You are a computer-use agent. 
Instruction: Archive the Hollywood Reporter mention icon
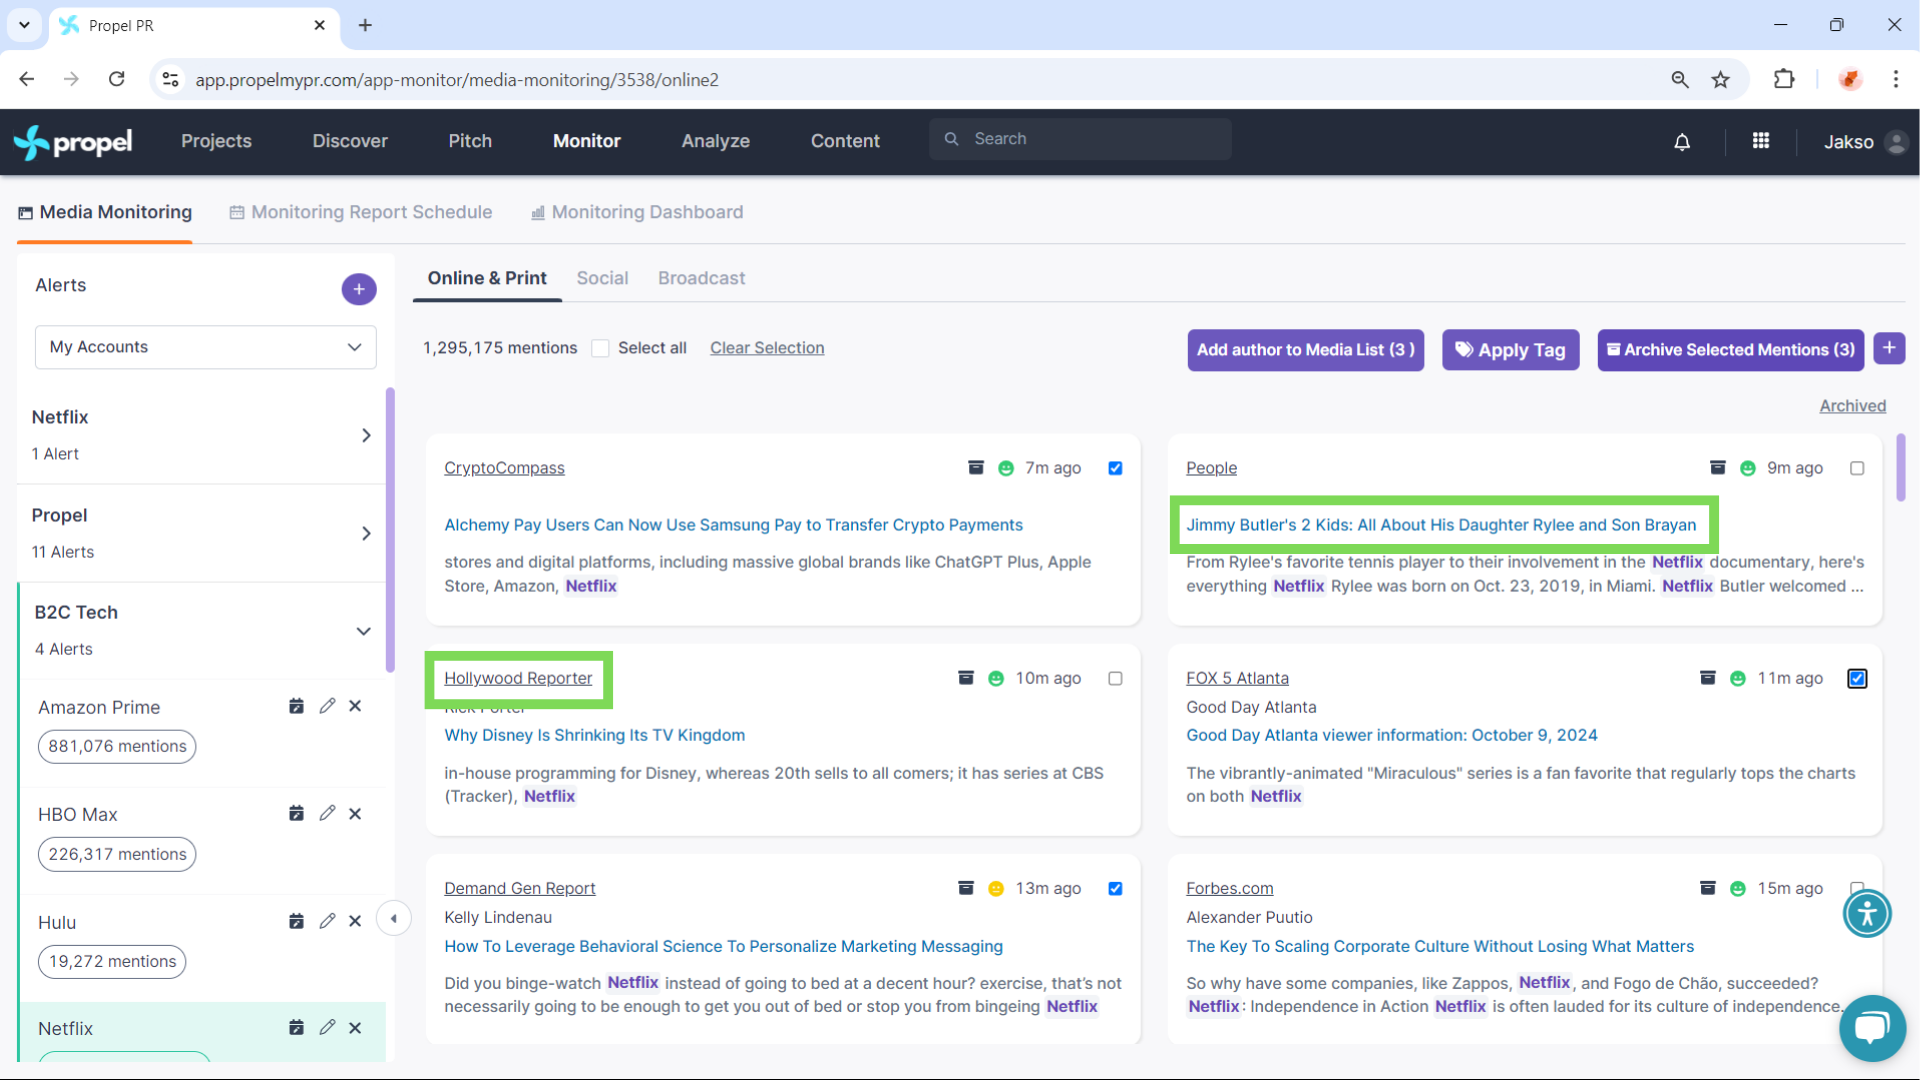(966, 677)
